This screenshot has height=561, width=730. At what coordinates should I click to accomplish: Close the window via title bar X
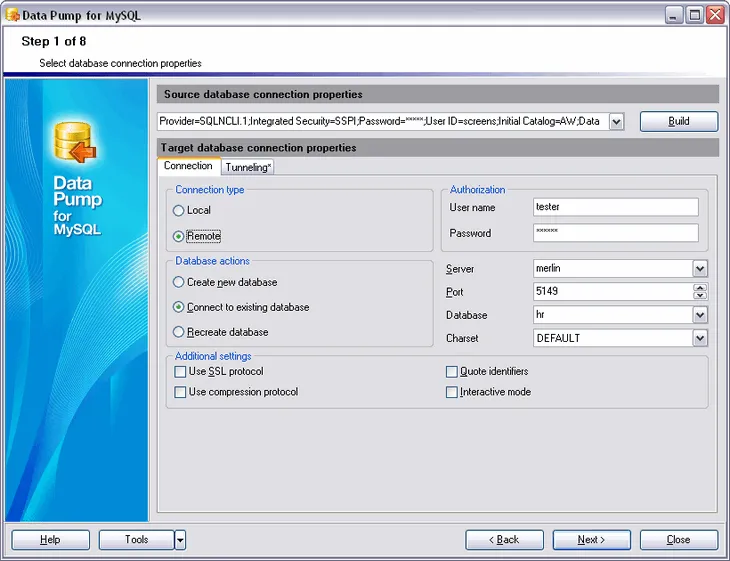click(x=715, y=15)
